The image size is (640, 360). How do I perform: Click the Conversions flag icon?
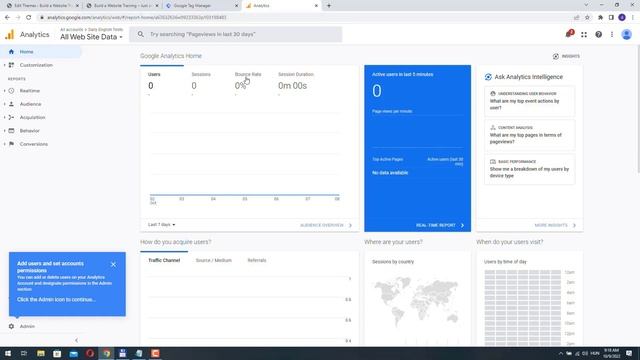click(x=11, y=144)
